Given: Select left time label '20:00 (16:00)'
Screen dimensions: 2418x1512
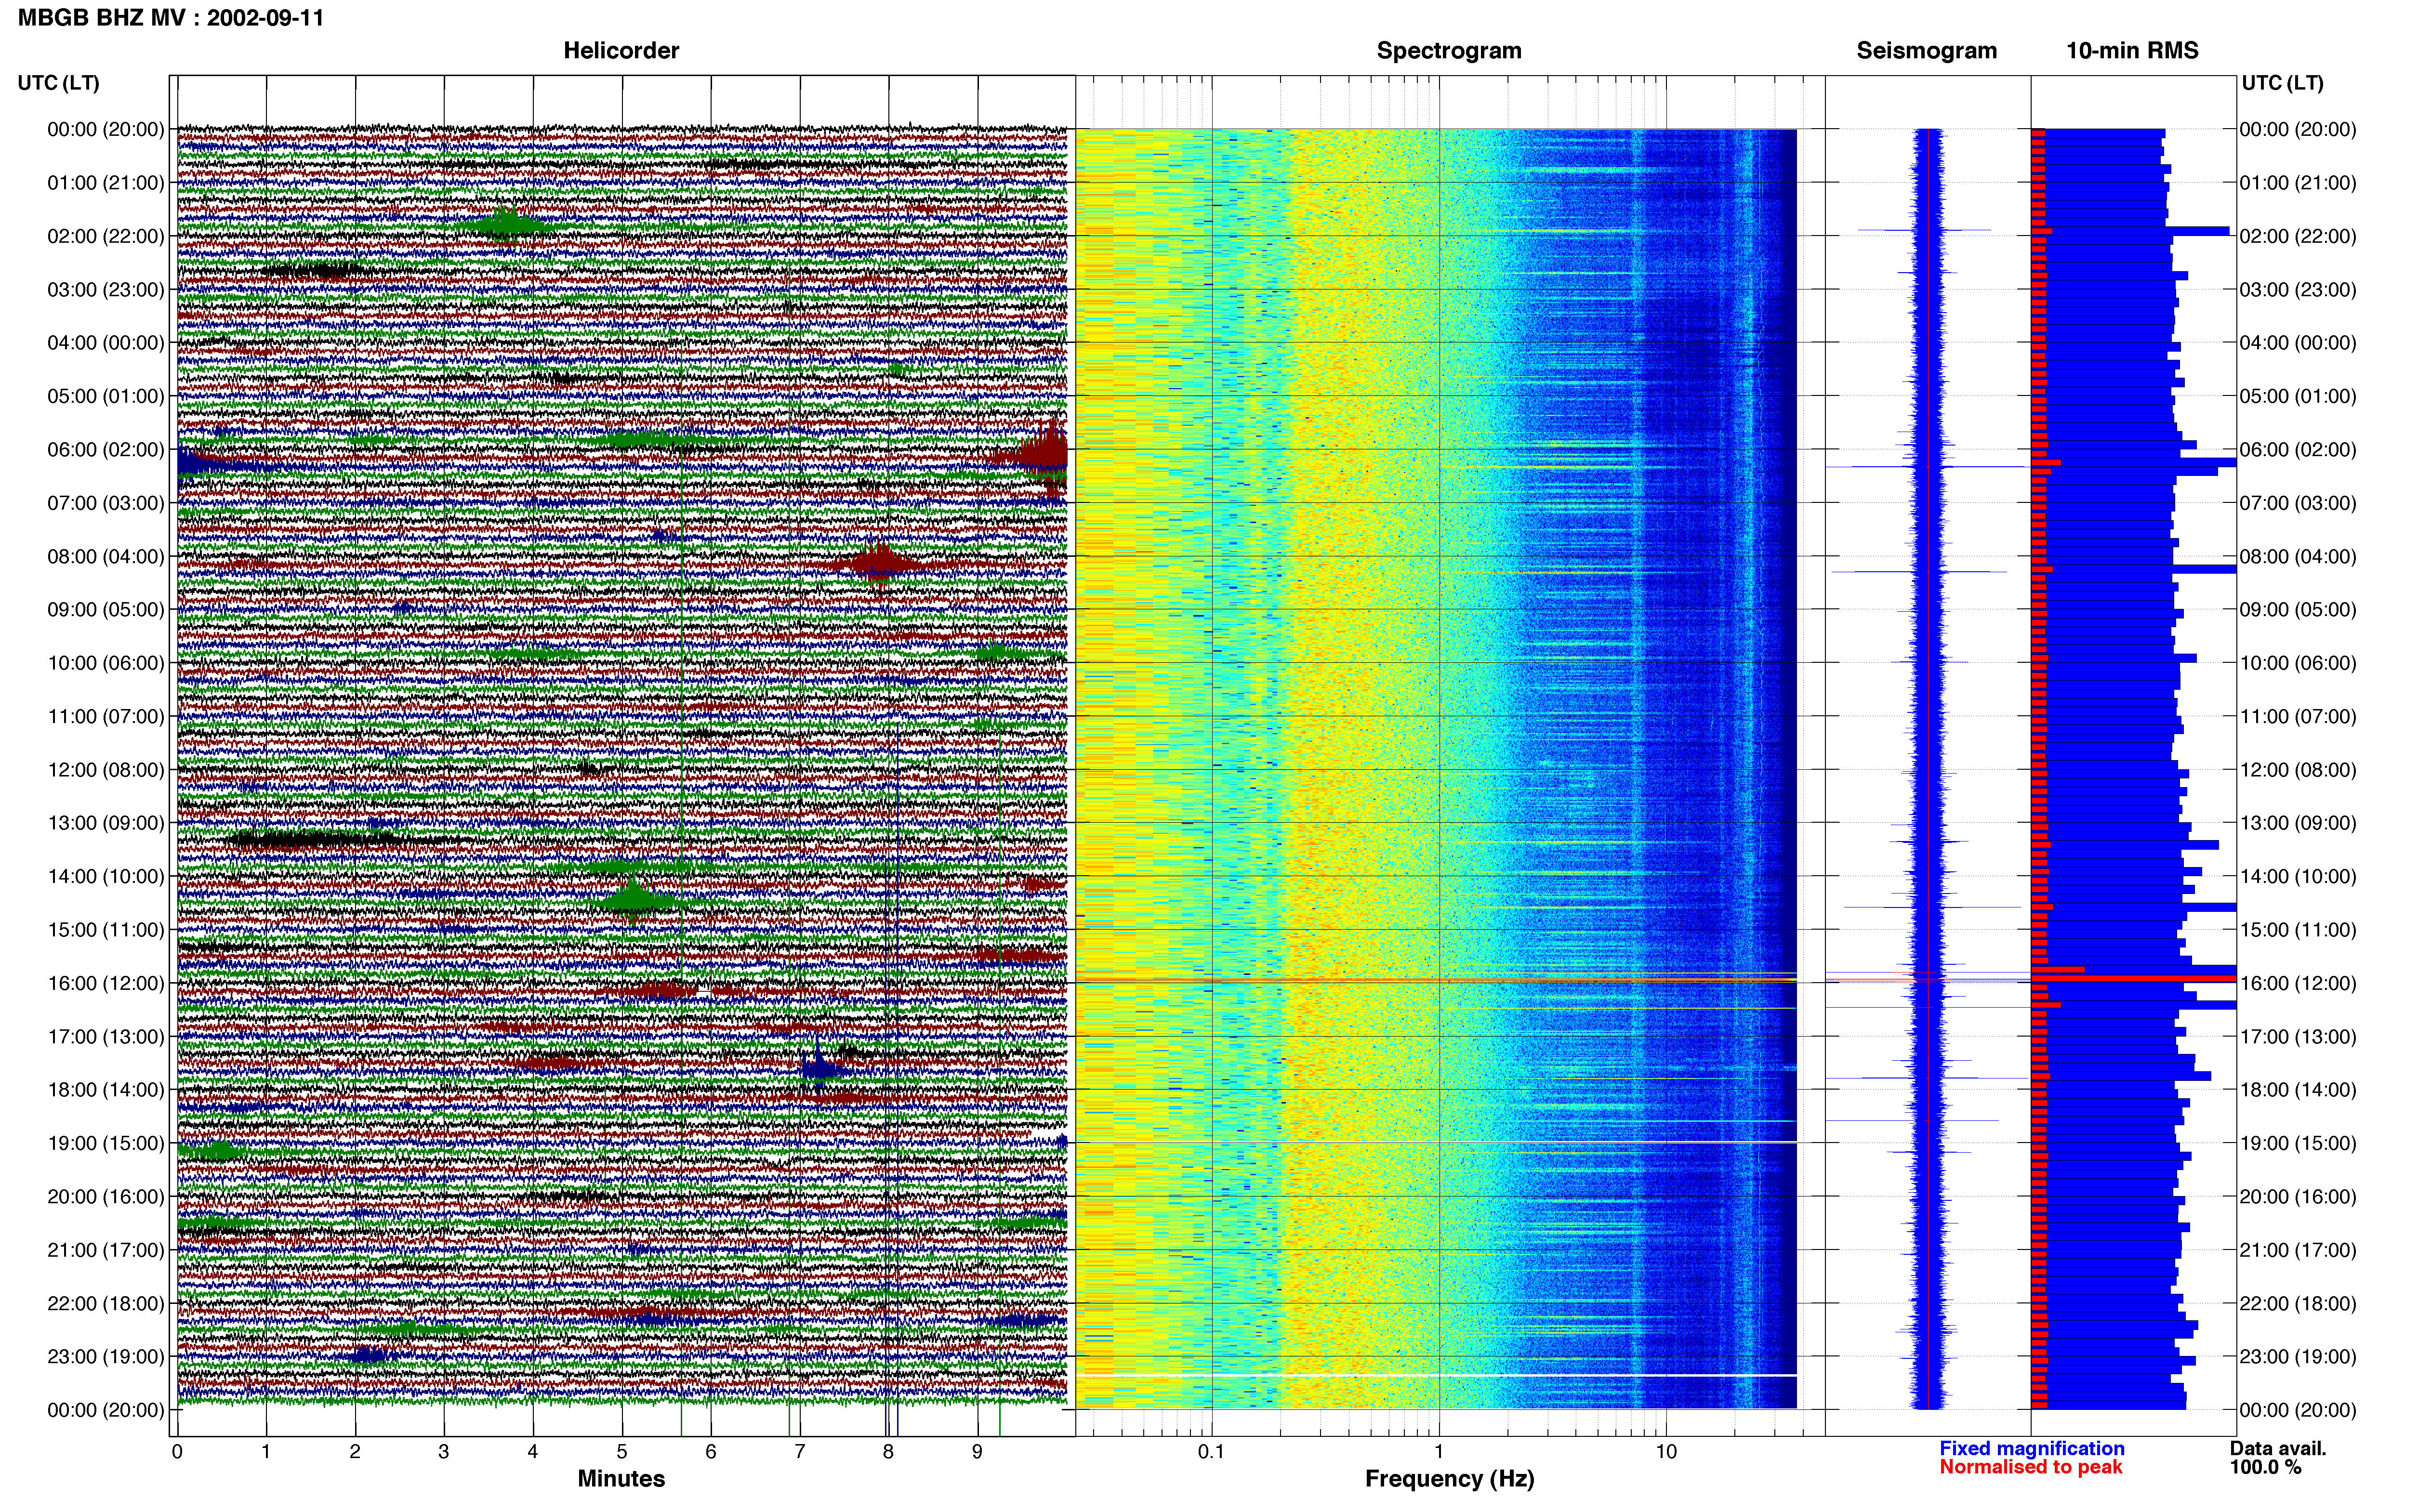Looking at the screenshot, I should (x=106, y=1197).
